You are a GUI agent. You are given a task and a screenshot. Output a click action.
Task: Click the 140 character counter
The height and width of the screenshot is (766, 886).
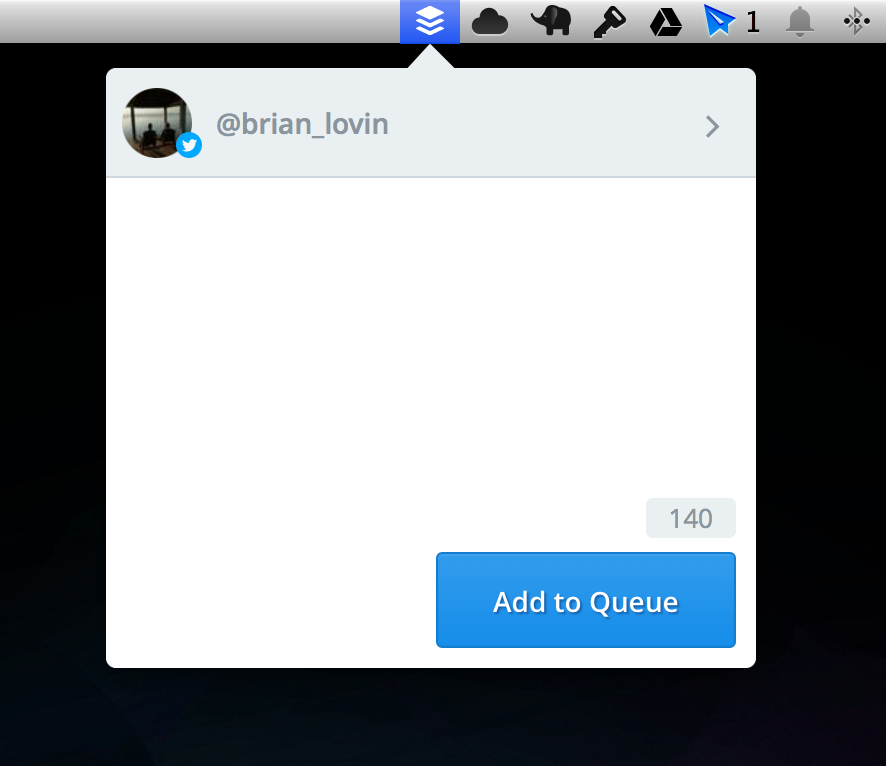[690, 518]
